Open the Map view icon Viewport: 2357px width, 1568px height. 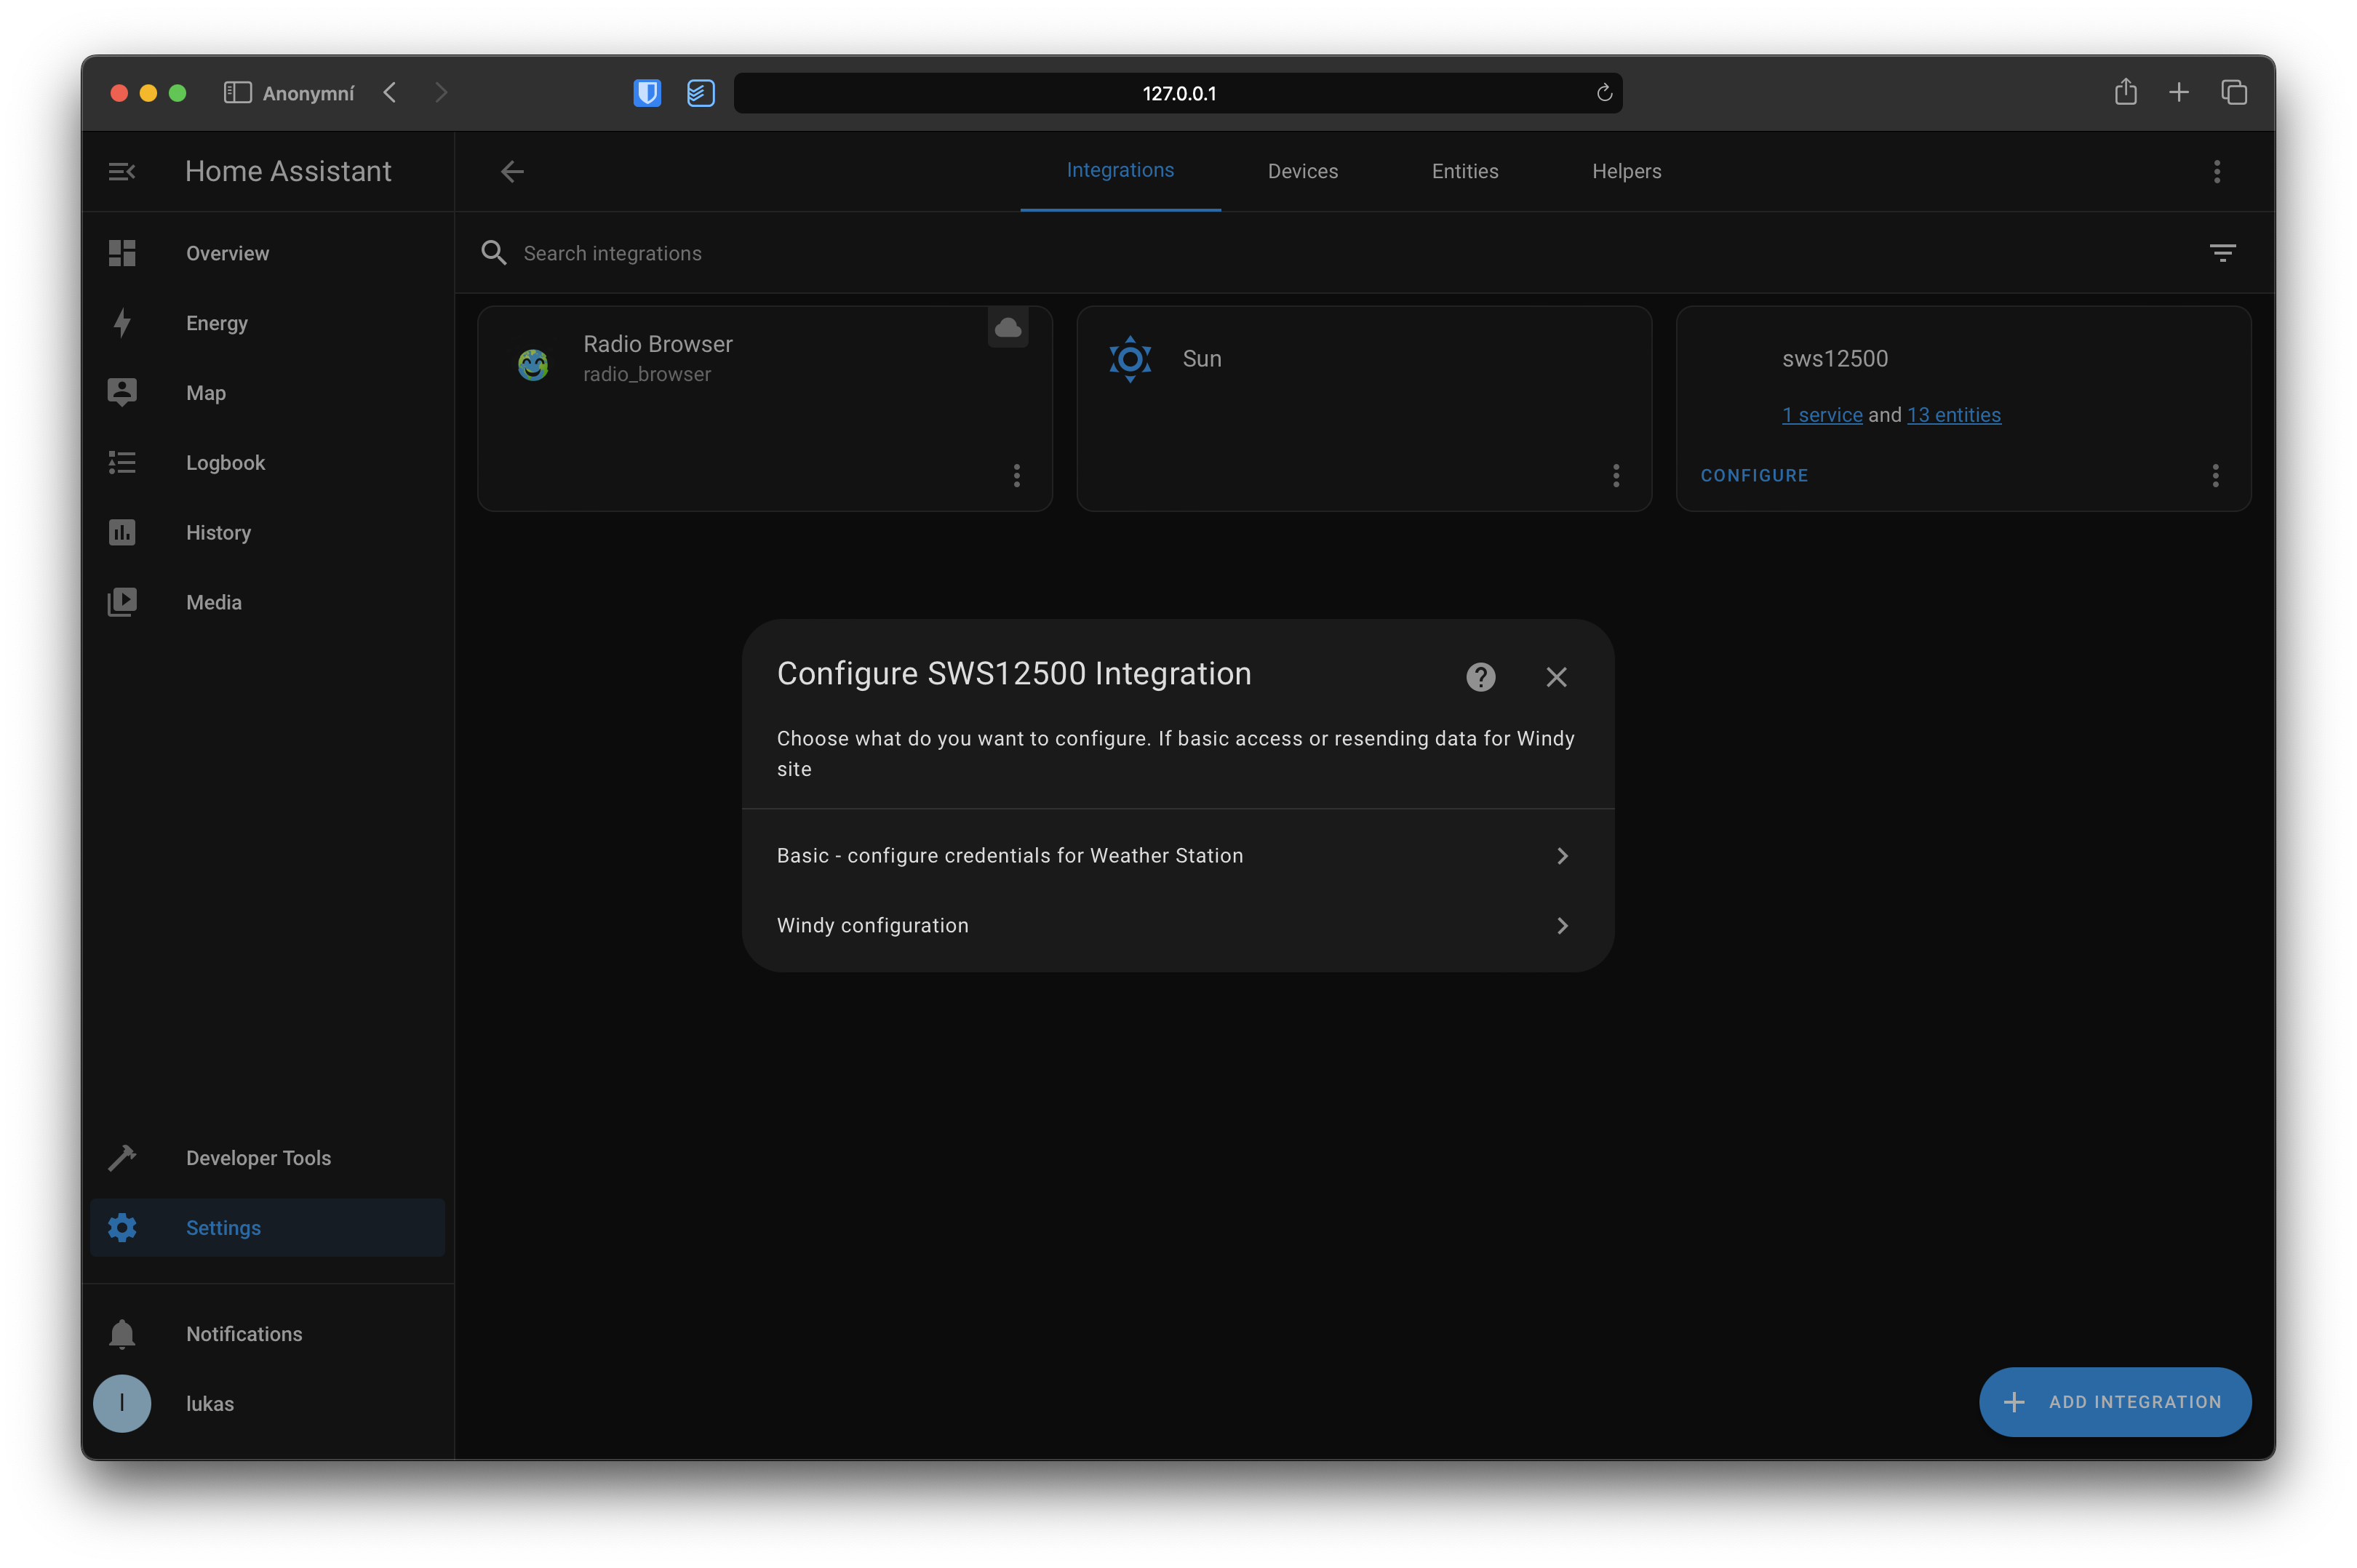coord(121,392)
